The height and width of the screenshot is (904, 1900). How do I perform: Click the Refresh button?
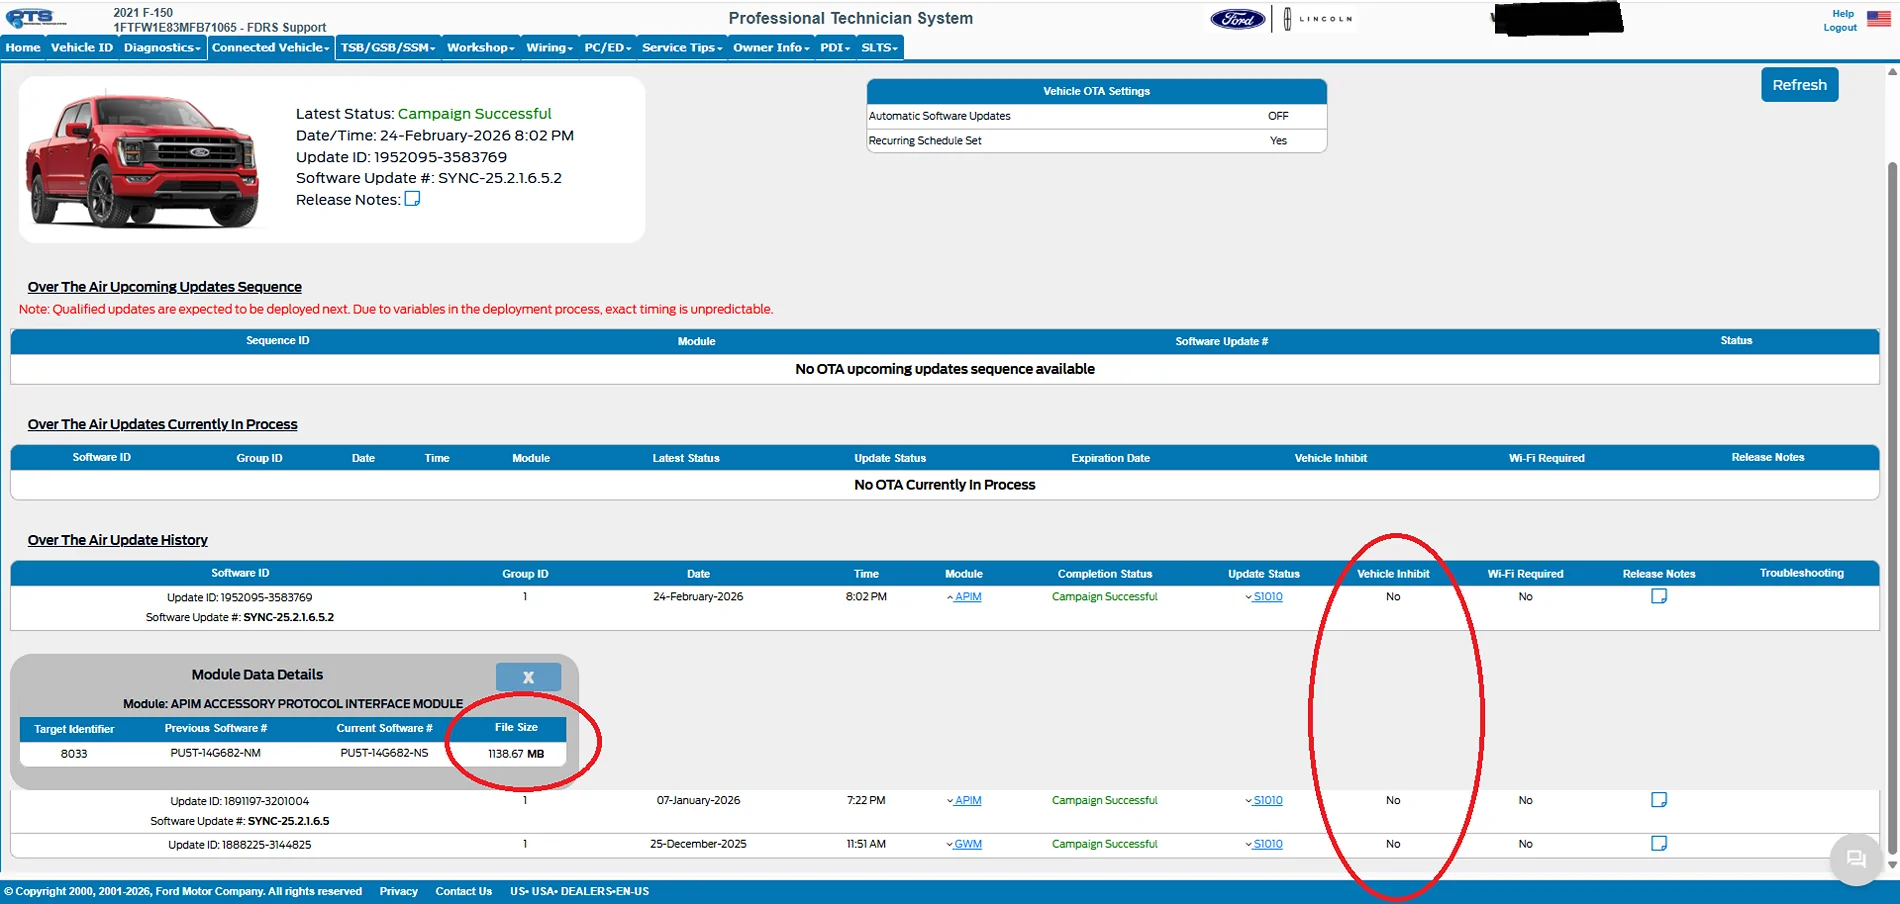[1799, 85]
